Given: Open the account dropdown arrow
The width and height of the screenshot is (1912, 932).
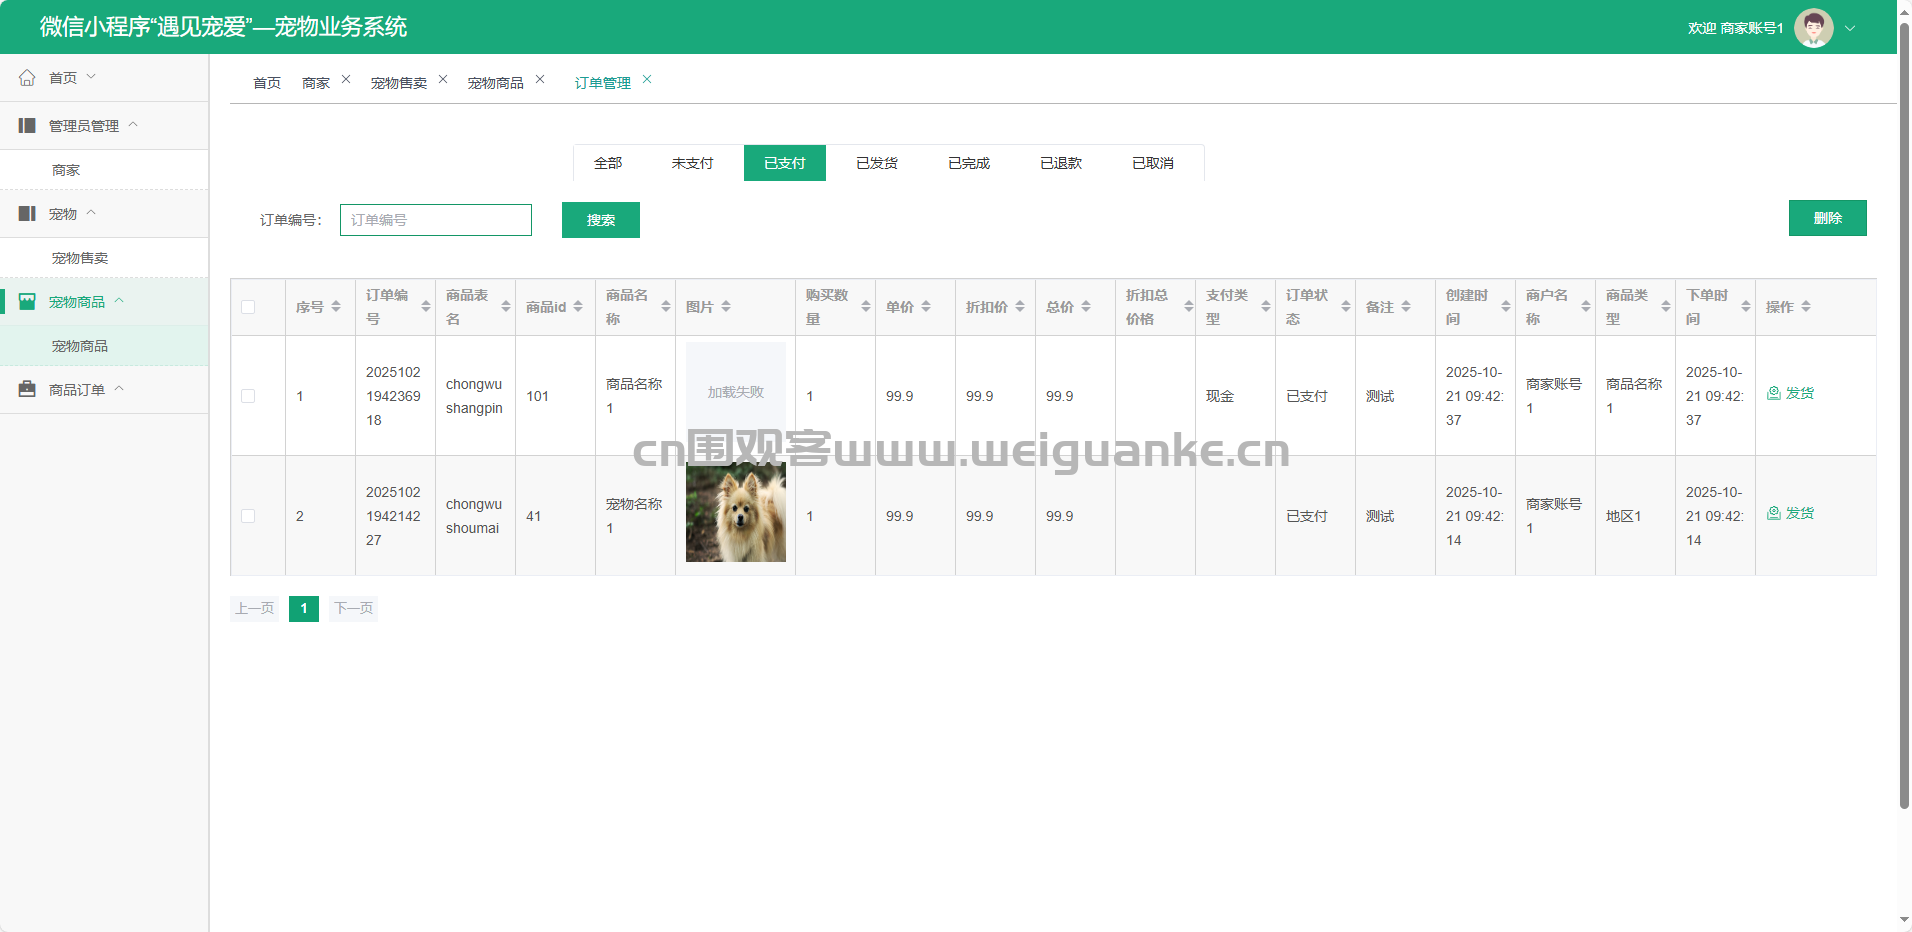Looking at the screenshot, I should pyautogui.click(x=1850, y=28).
